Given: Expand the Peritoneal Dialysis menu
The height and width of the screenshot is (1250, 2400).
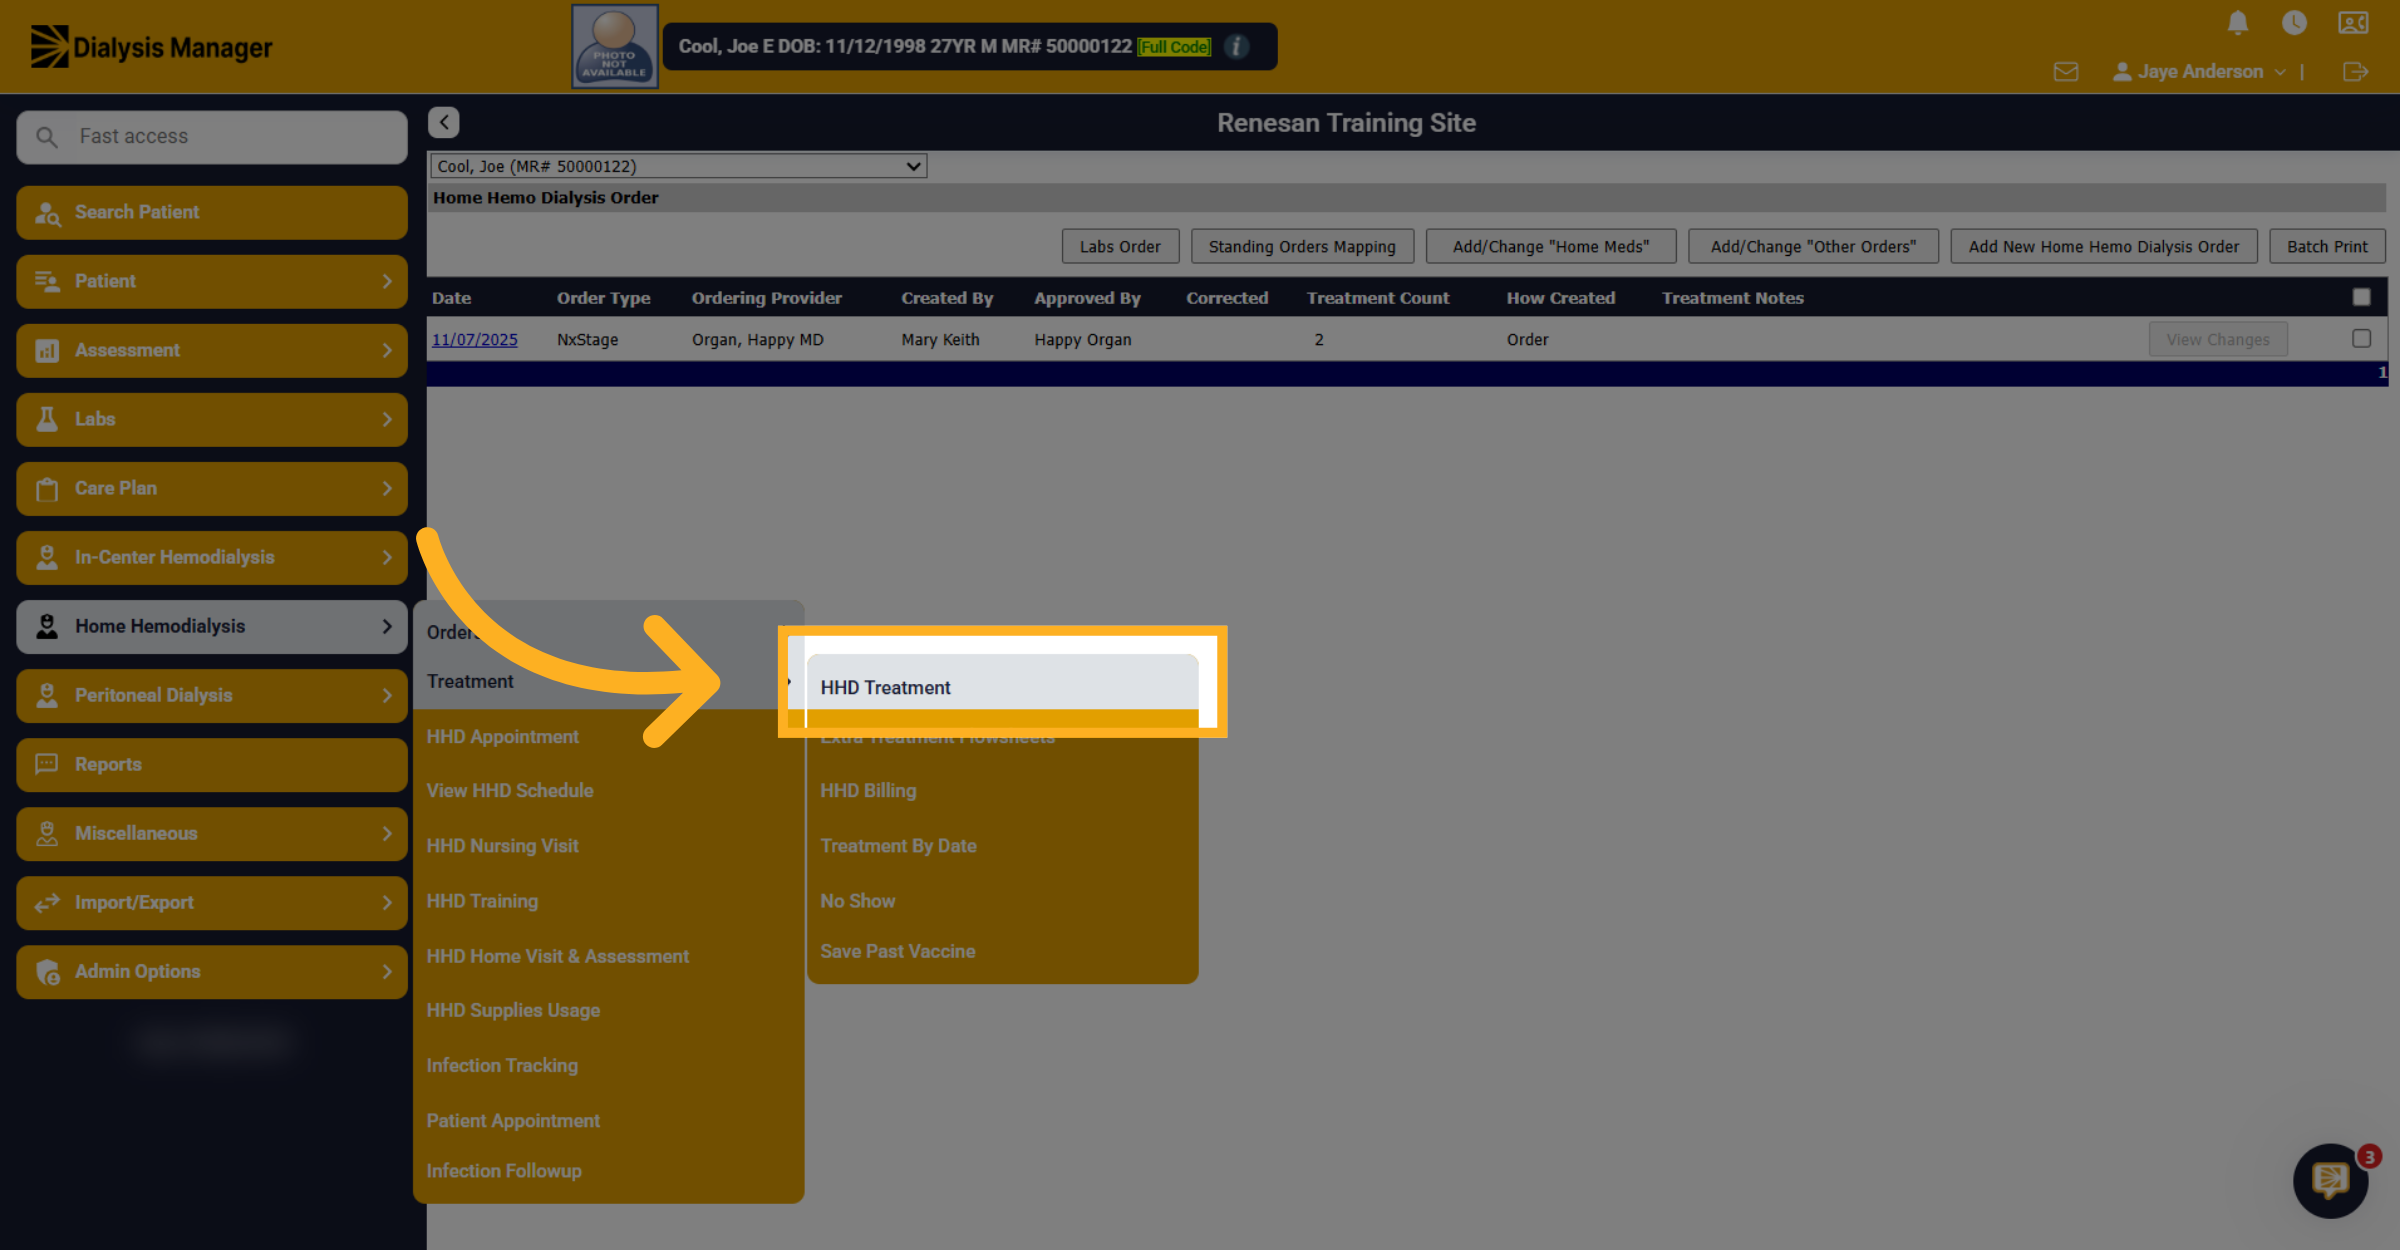Looking at the screenshot, I should pos(212,695).
